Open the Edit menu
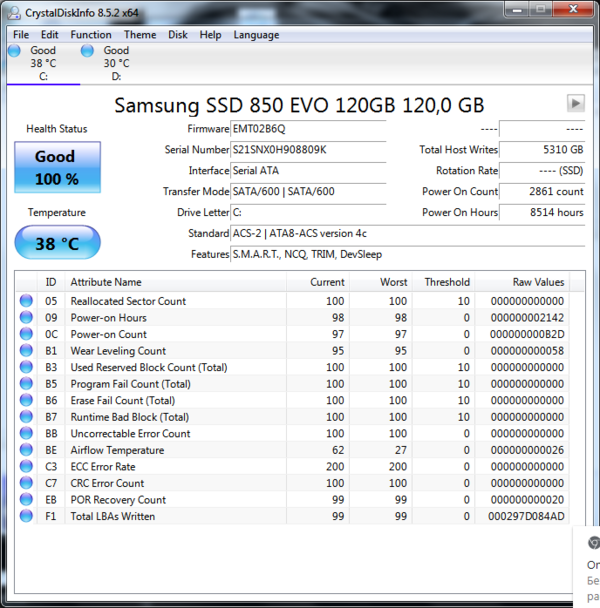The width and height of the screenshot is (600, 608). (49, 35)
